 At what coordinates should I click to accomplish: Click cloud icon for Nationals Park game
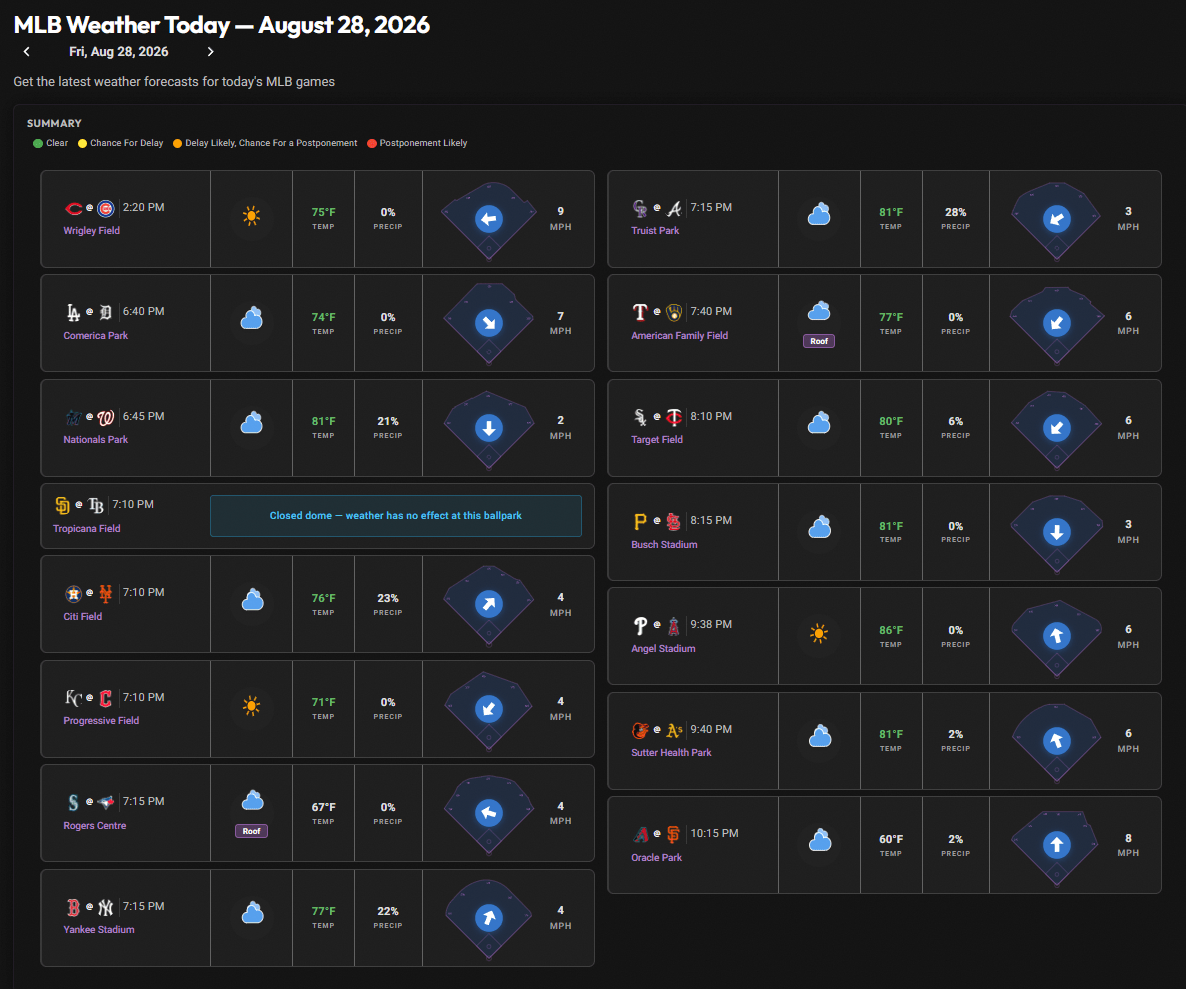[252, 423]
